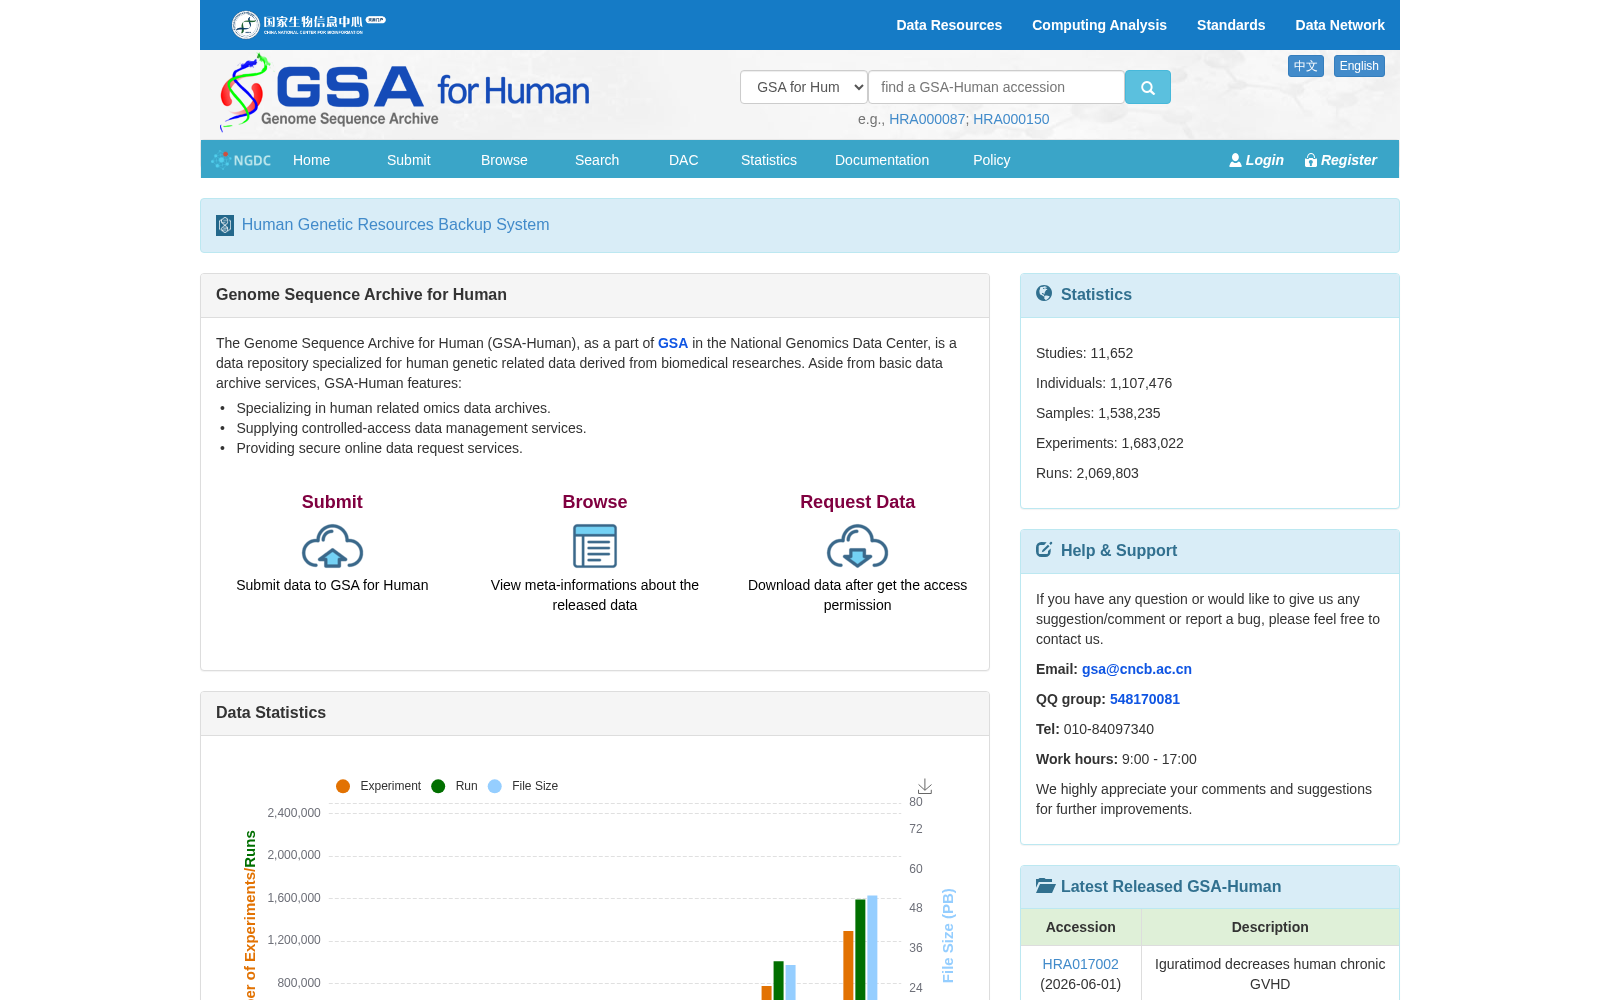Toggle Run series in chart legend
Image resolution: width=1600 pixels, height=1000 pixels.
pyautogui.click(x=454, y=786)
